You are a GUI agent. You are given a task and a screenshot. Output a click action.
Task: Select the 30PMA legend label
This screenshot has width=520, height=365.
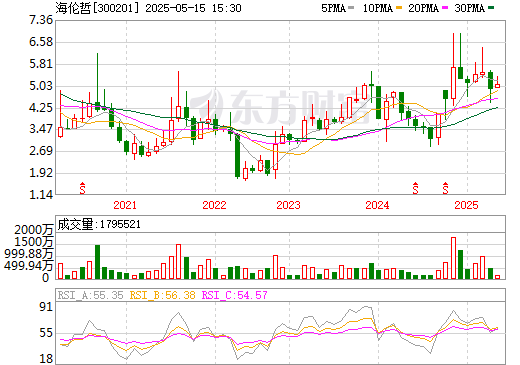click(x=469, y=8)
